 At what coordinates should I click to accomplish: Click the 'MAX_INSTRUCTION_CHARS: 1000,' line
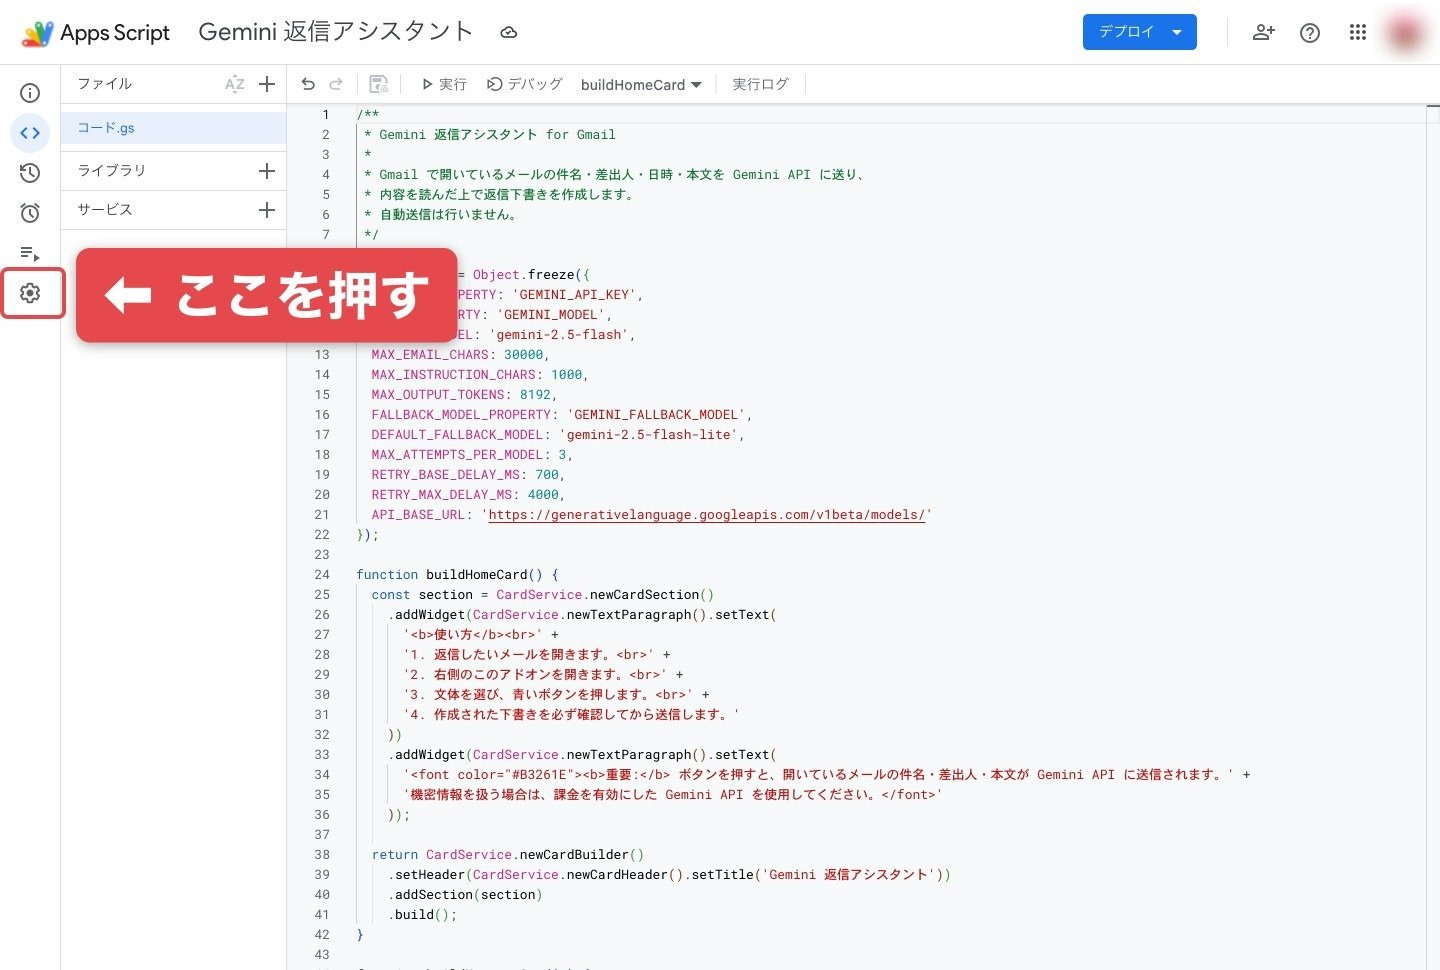coord(480,375)
